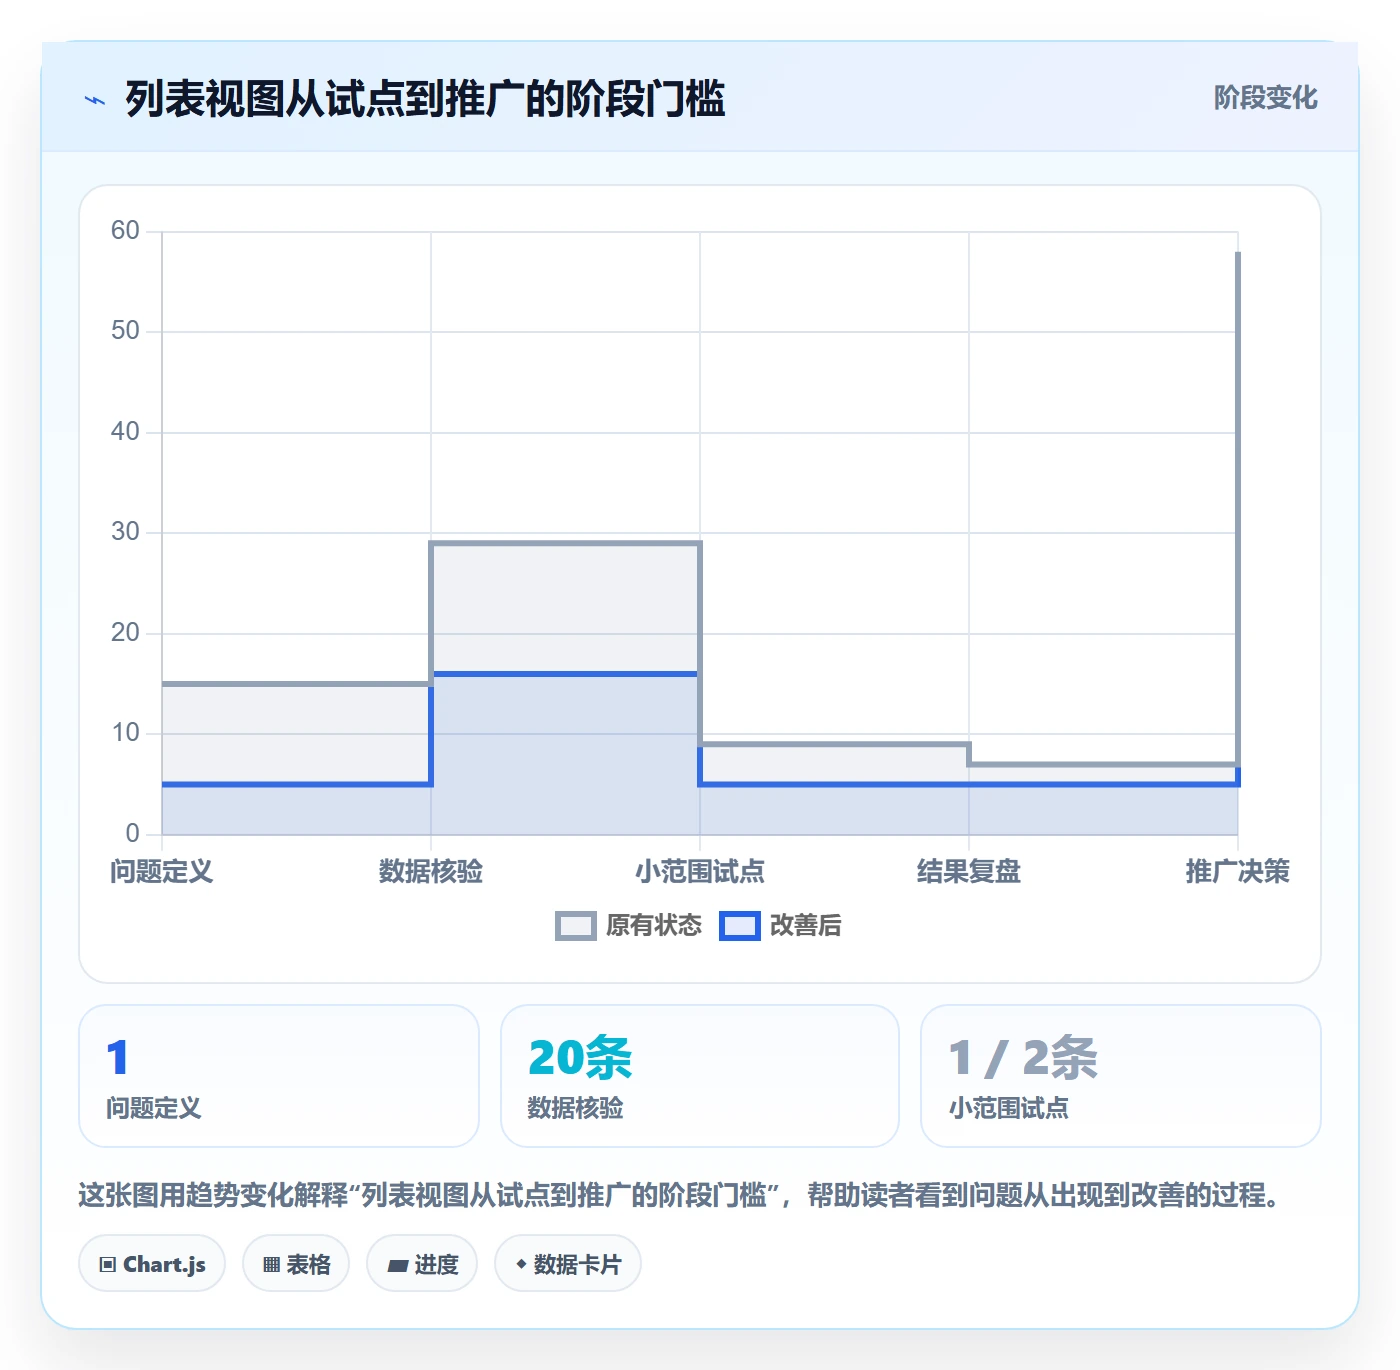
Task: Click the y-axis value 0
Action: (132, 834)
